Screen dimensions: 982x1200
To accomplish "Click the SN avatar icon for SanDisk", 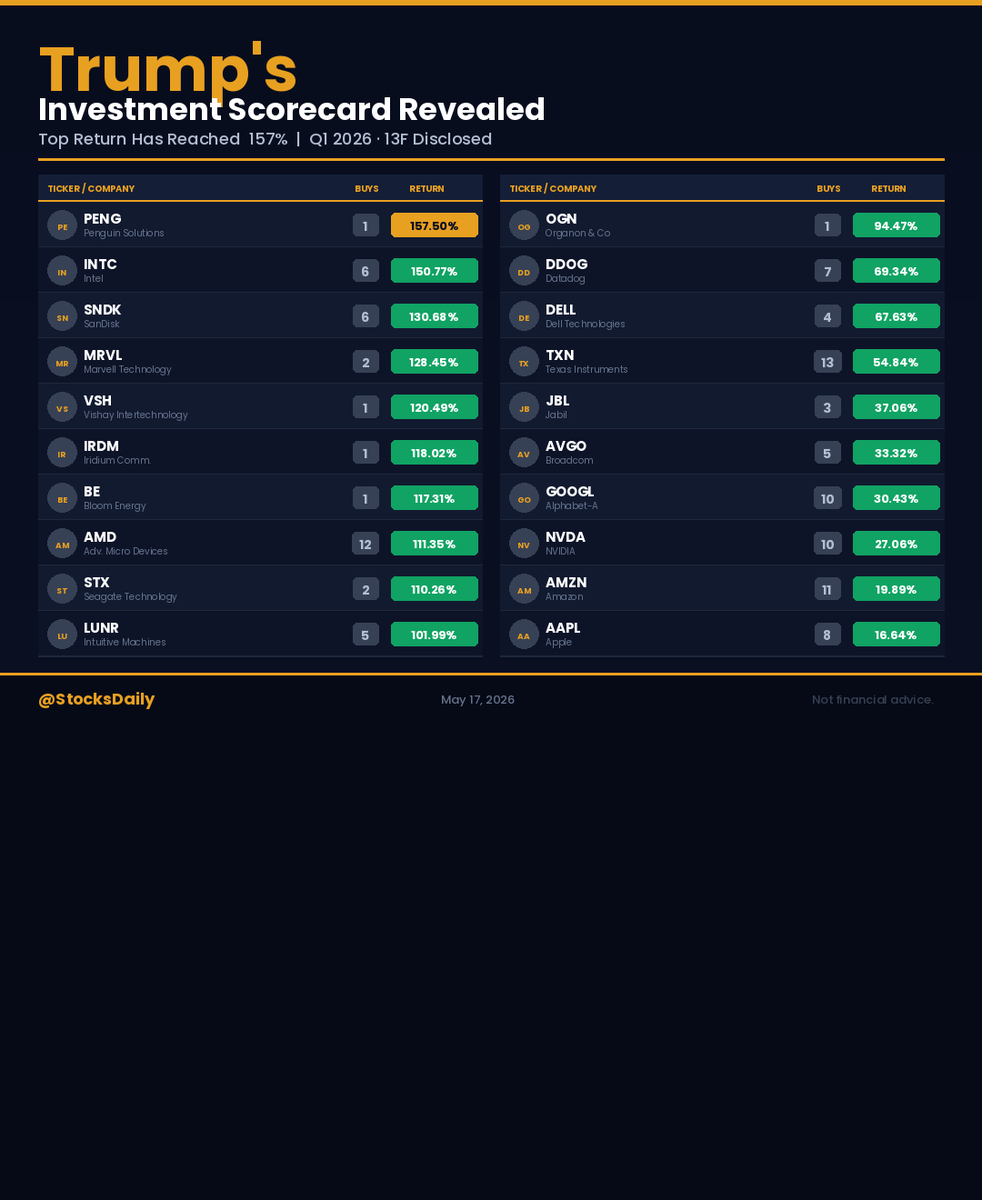I will [x=62, y=316].
